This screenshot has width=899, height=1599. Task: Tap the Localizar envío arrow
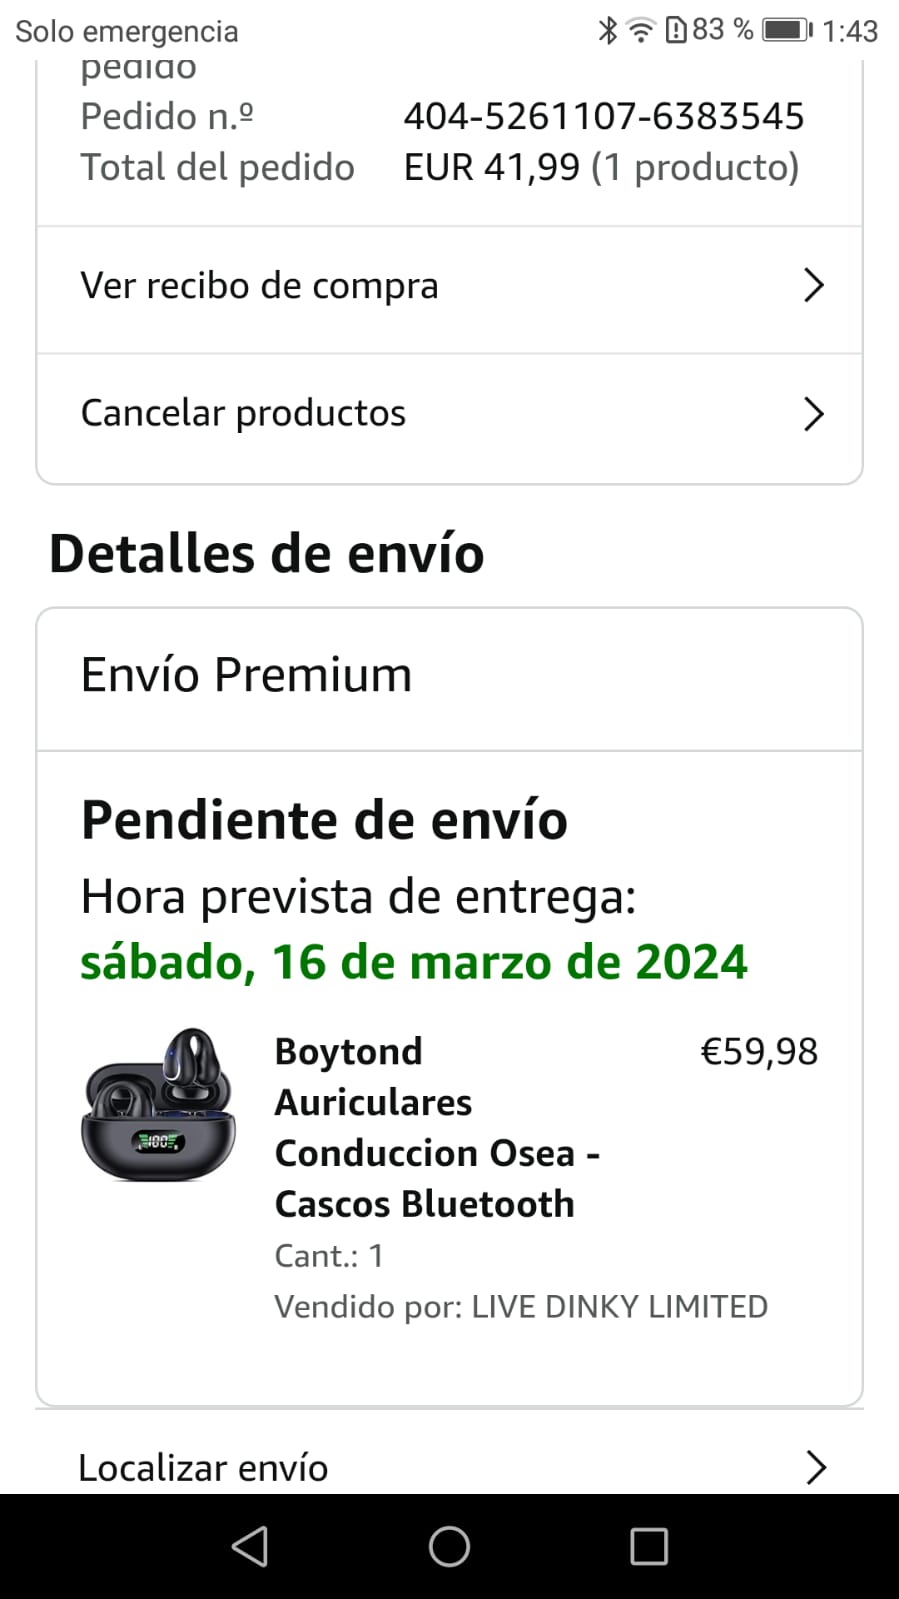(816, 1467)
